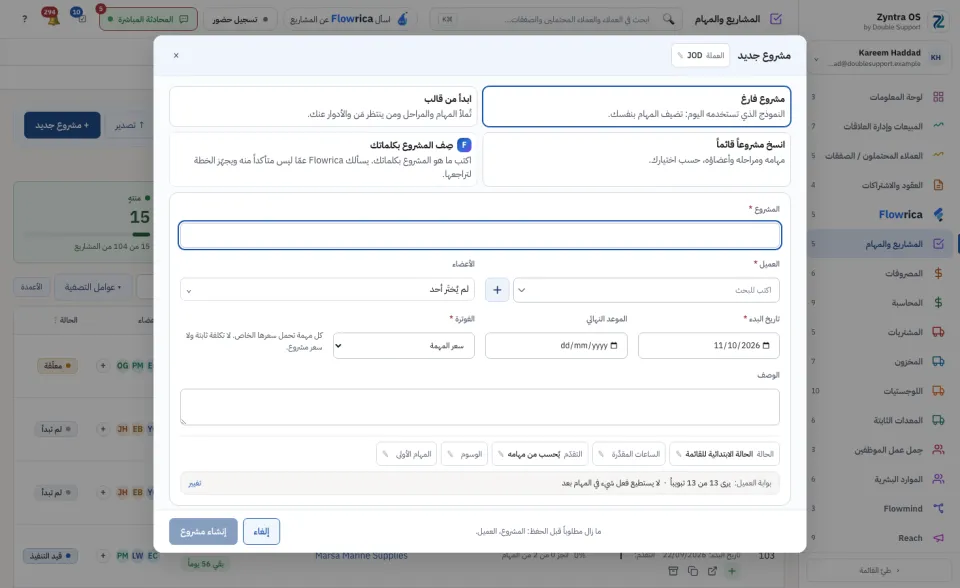
Task: Edit the الحالة initial status chip
Action: click(x=724, y=454)
